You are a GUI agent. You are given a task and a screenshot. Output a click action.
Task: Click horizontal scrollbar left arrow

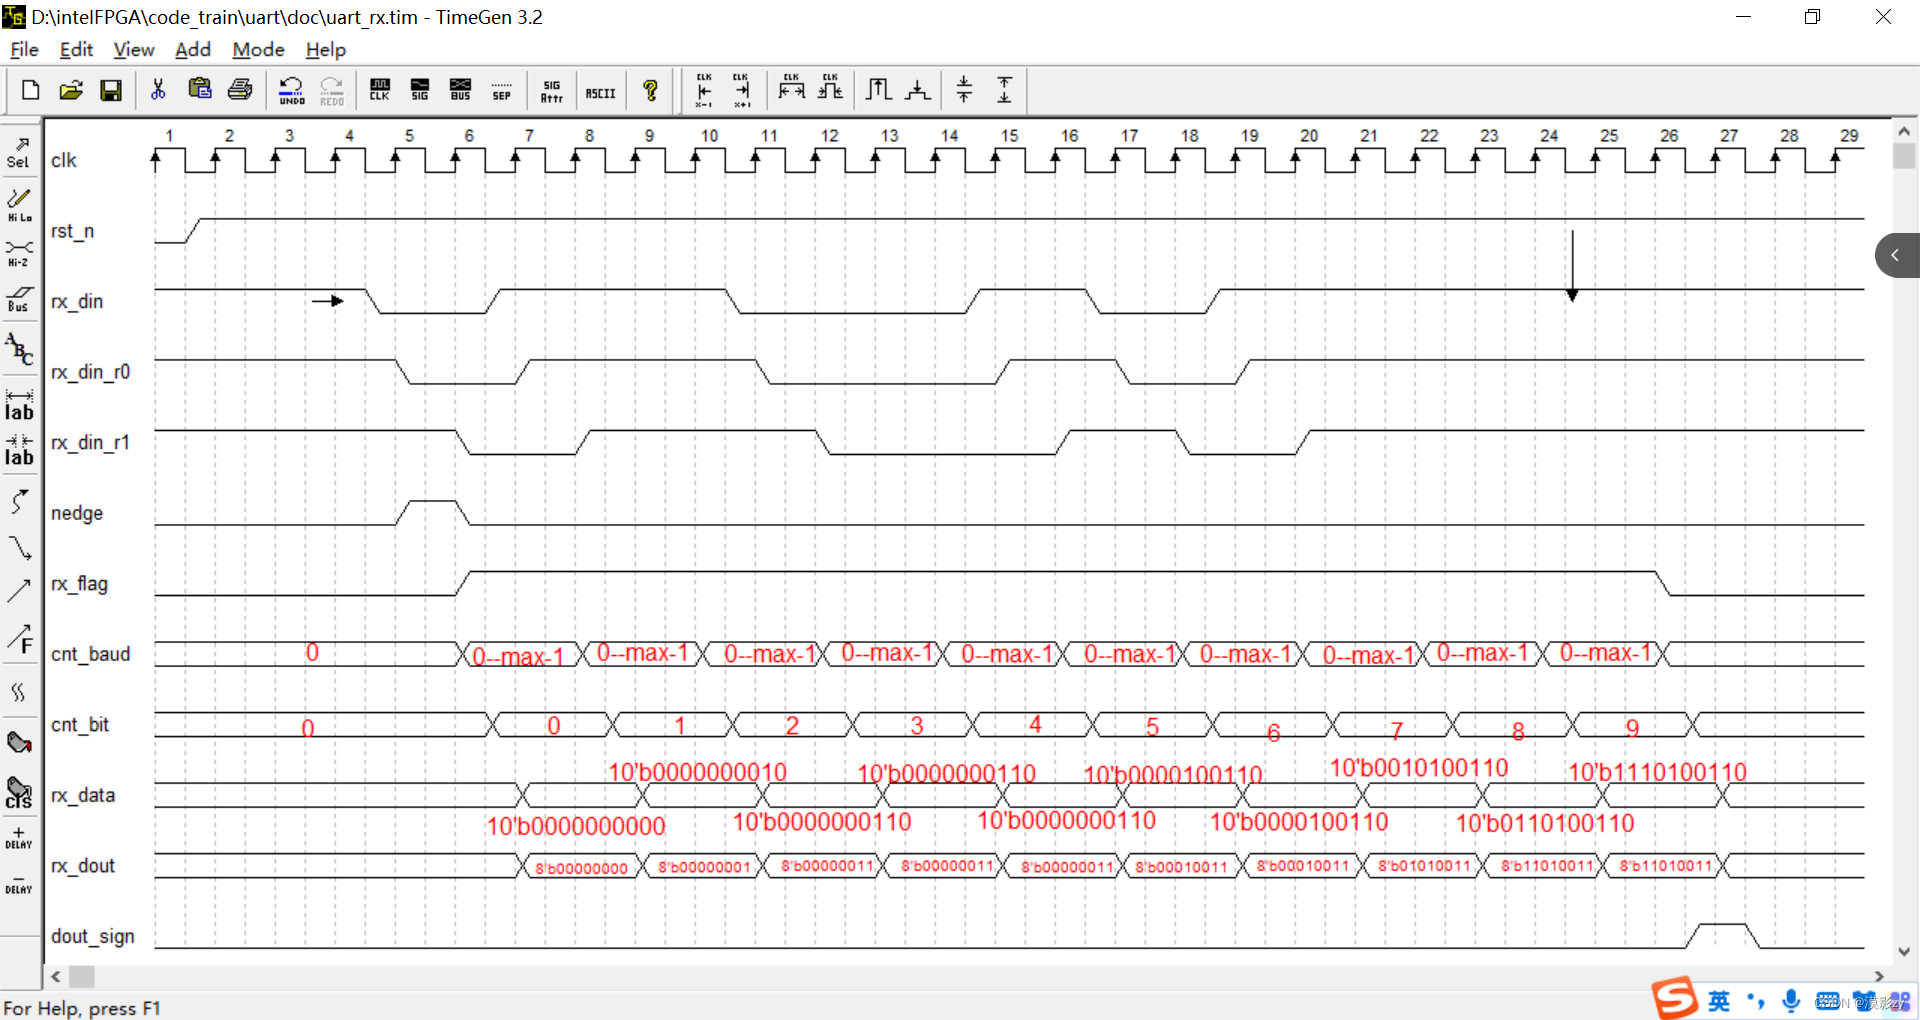tap(56, 976)
